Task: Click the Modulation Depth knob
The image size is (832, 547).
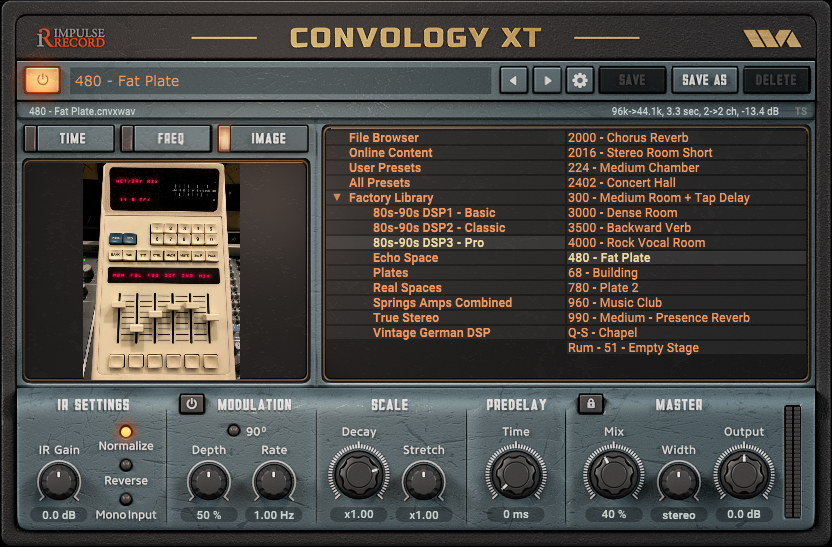Action: point(209,481)
